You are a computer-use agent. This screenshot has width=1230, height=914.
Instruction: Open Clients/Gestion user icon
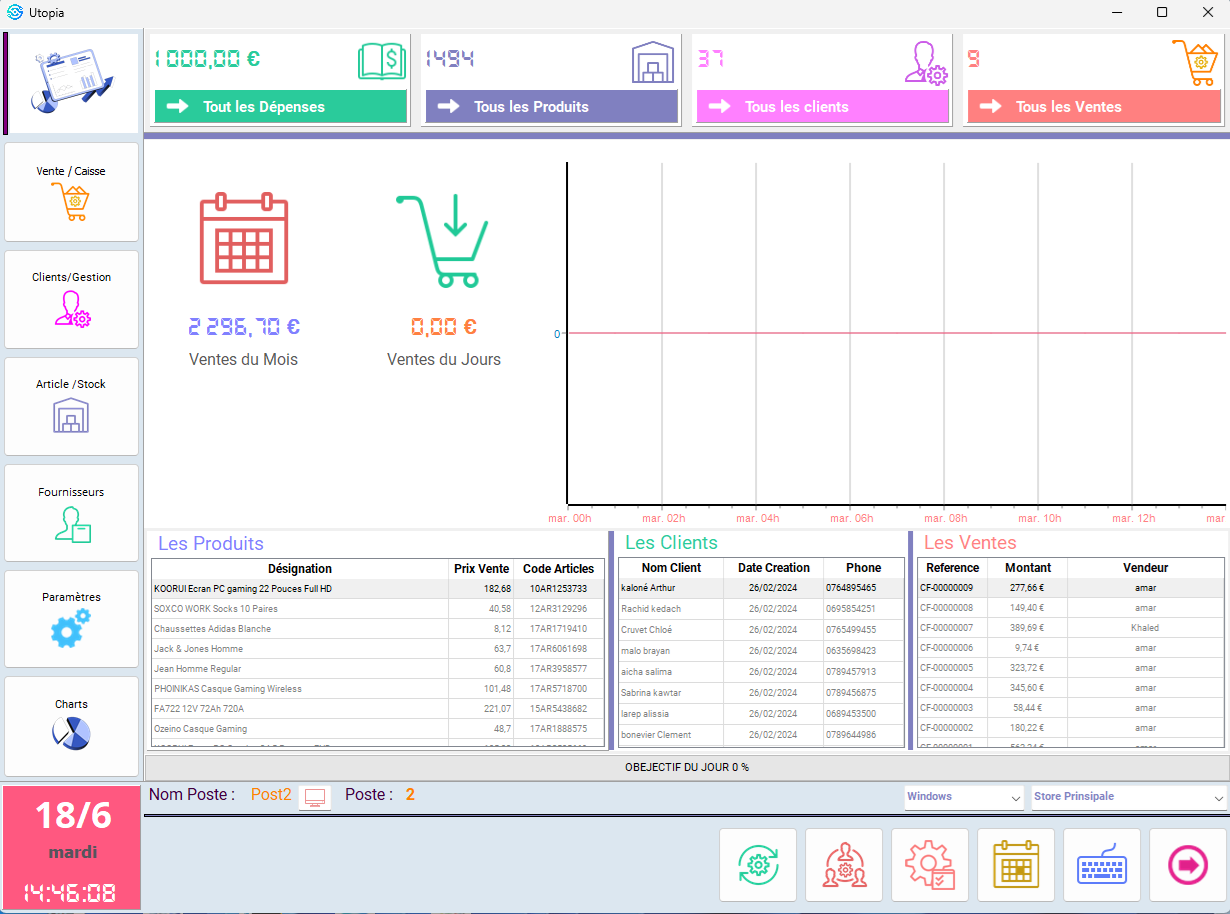tap(71, 309)
